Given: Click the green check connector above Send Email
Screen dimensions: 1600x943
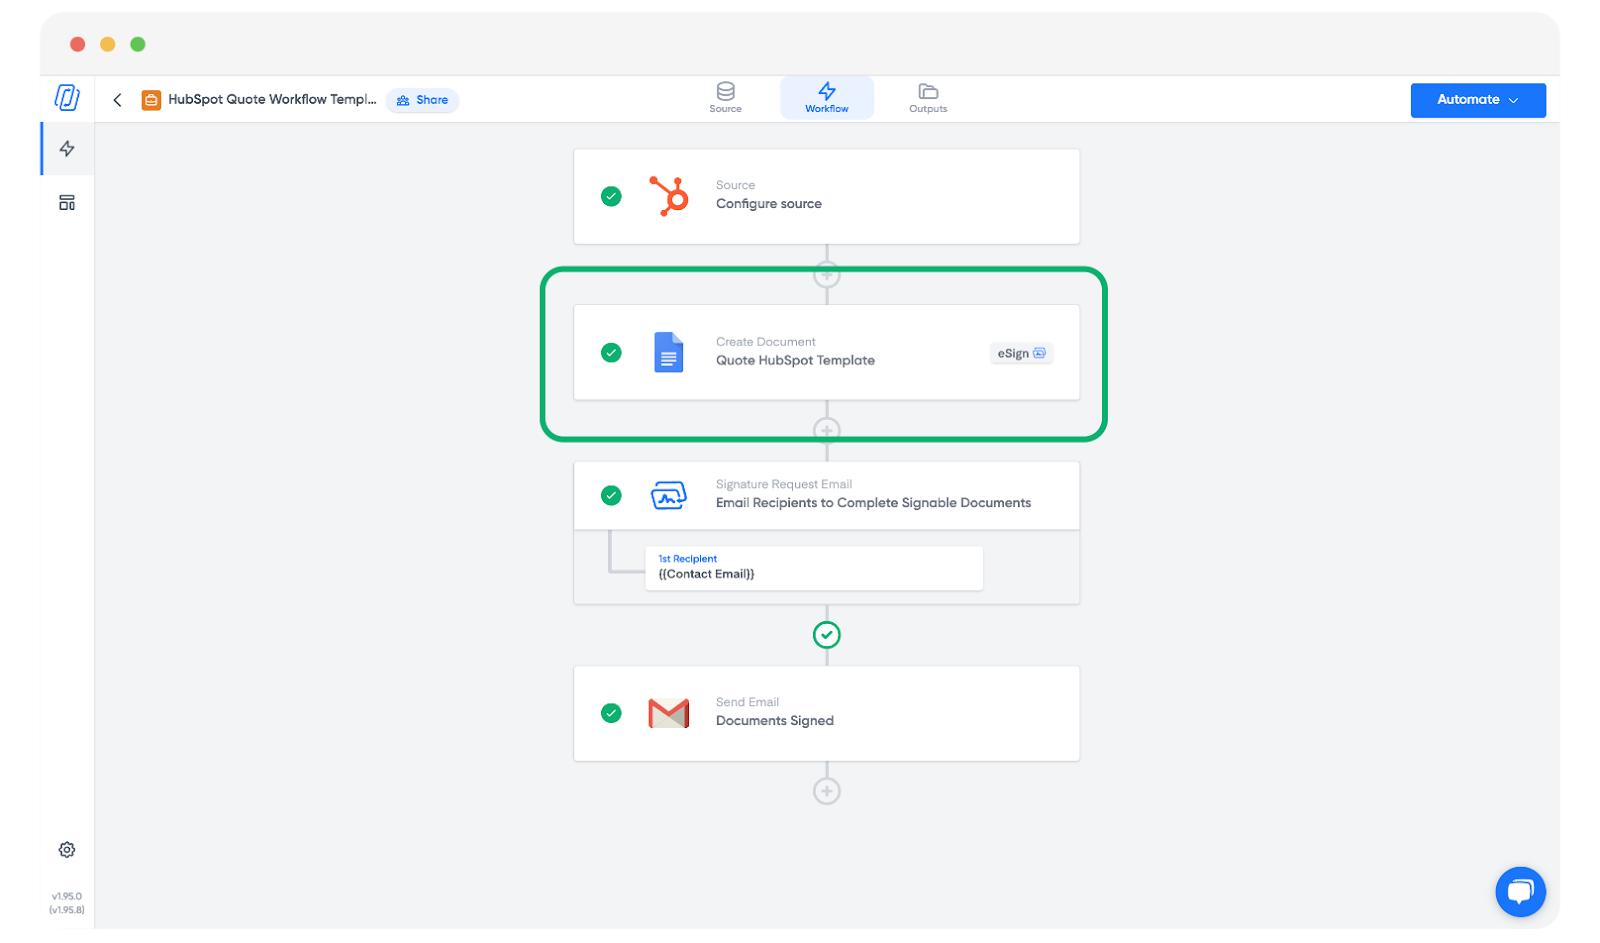Looking at the screenshot, I should click(x=826, y=635).
